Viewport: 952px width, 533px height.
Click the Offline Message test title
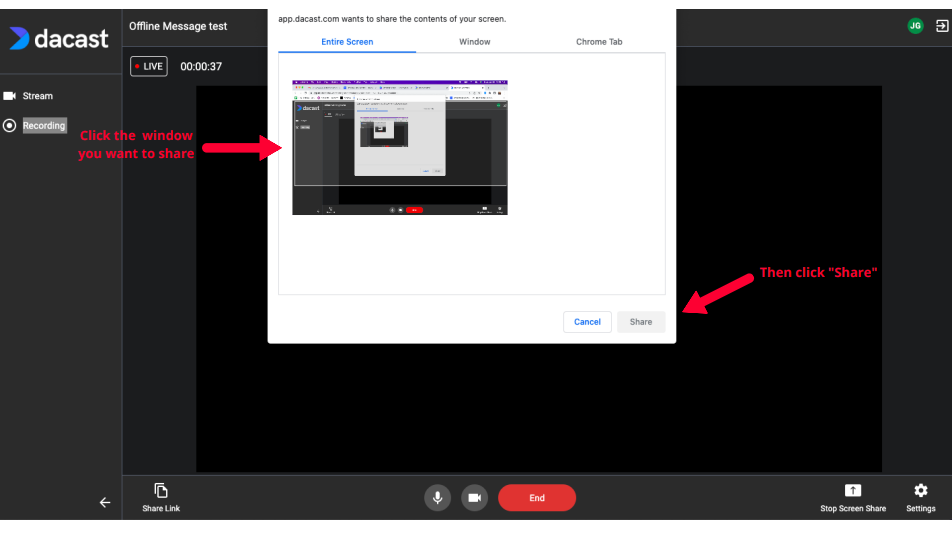click(x=178, y=27)
